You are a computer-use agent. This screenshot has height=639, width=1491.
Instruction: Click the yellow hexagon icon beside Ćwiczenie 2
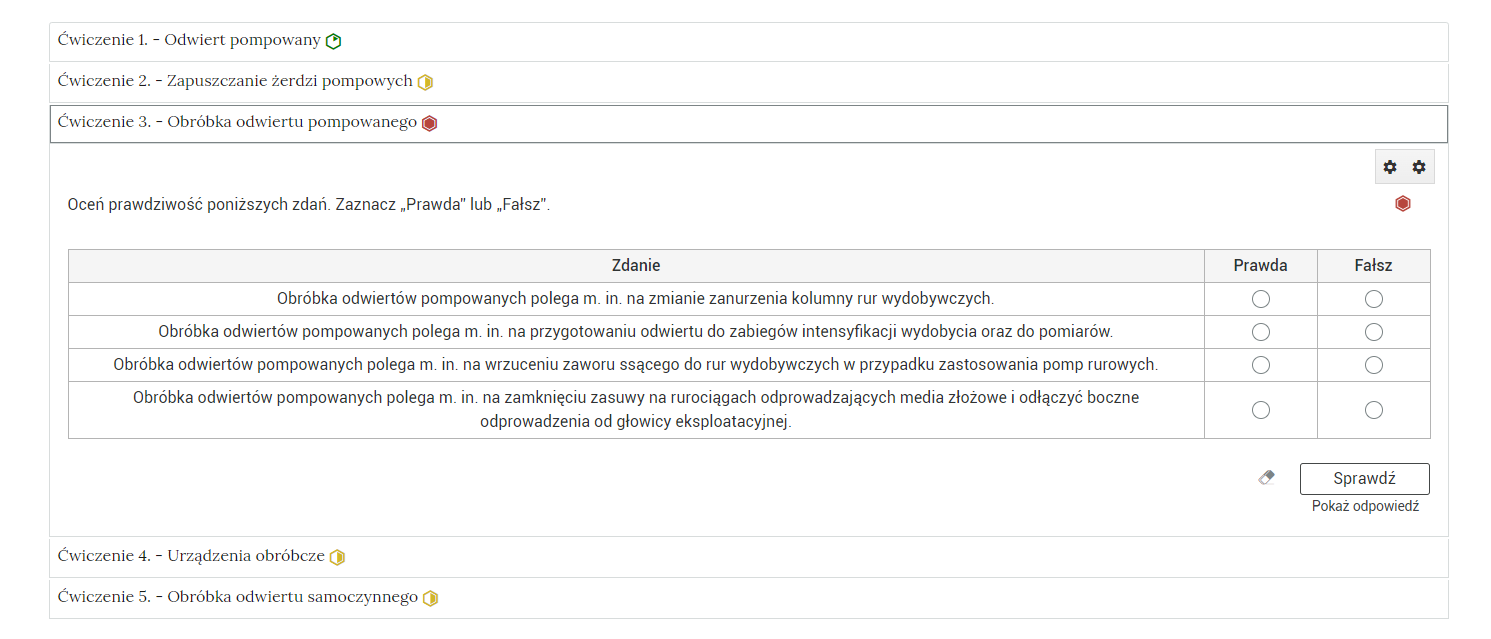[x=425, y=82]
